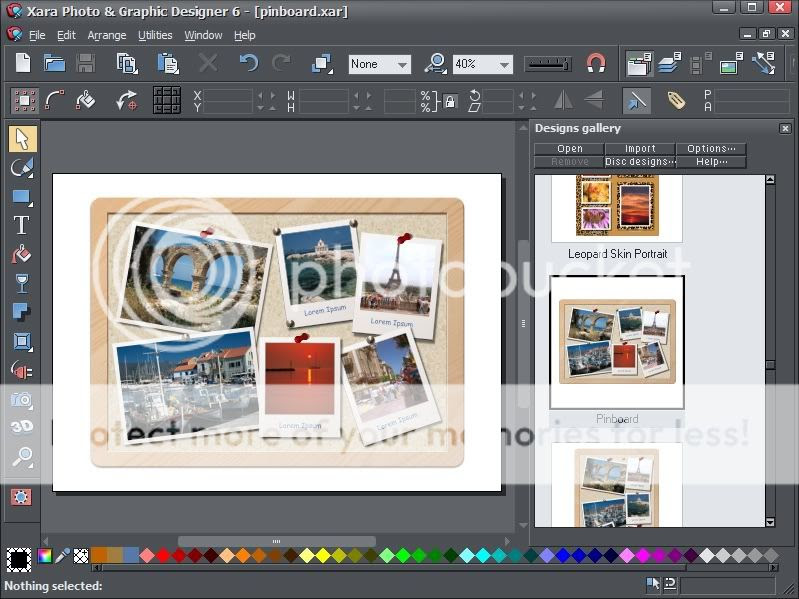Open the Photo tool camera icon
This screenshot has width=799, height=599.
(21, 400)
